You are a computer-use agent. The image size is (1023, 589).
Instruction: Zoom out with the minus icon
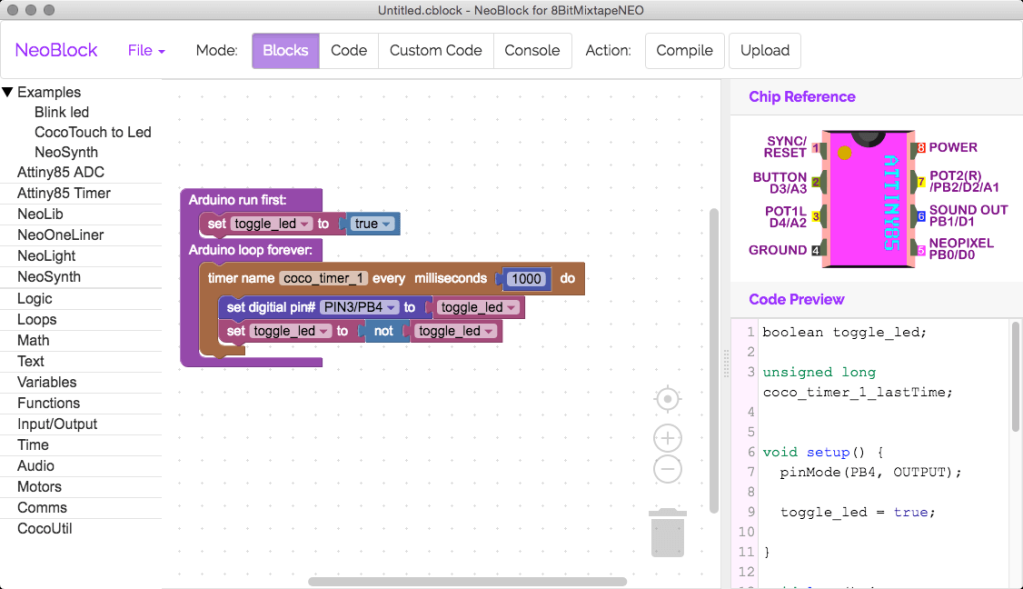click(667, 468)
